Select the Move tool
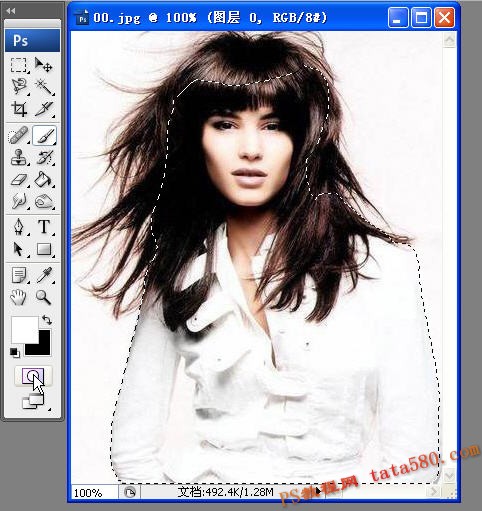The width and height of the screenshot is (482, 511). click(44, 65)
